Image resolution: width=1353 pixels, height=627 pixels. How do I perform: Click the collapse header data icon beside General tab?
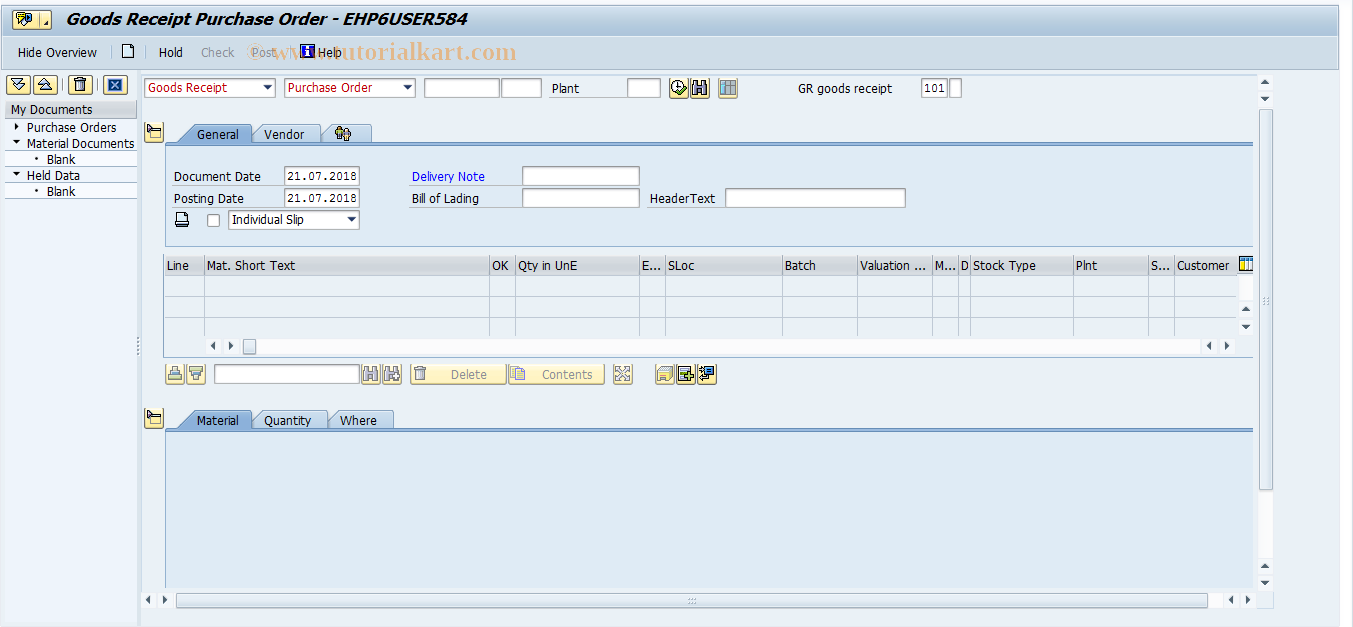pyautogui.click(x=154, y=133)
